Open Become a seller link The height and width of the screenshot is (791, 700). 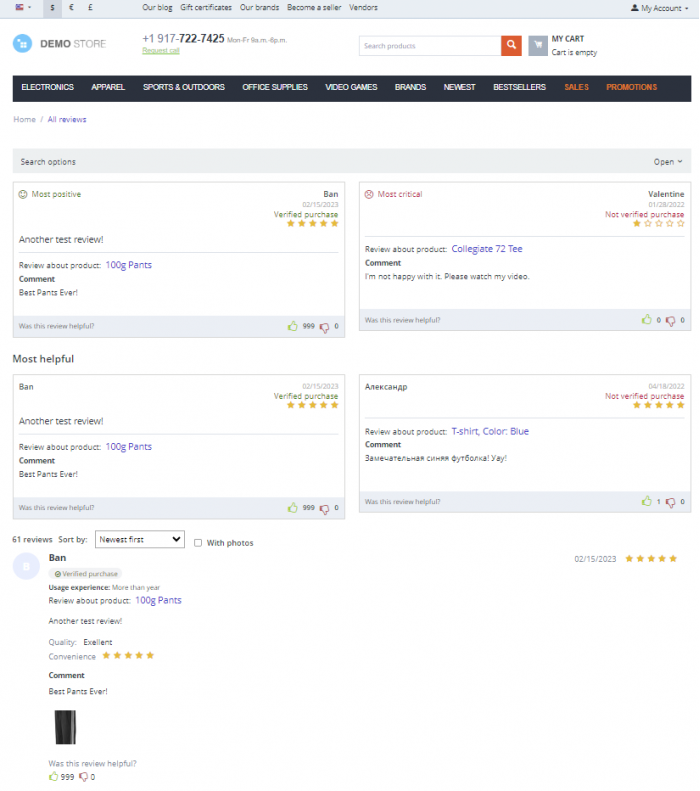tap(314, 8)
